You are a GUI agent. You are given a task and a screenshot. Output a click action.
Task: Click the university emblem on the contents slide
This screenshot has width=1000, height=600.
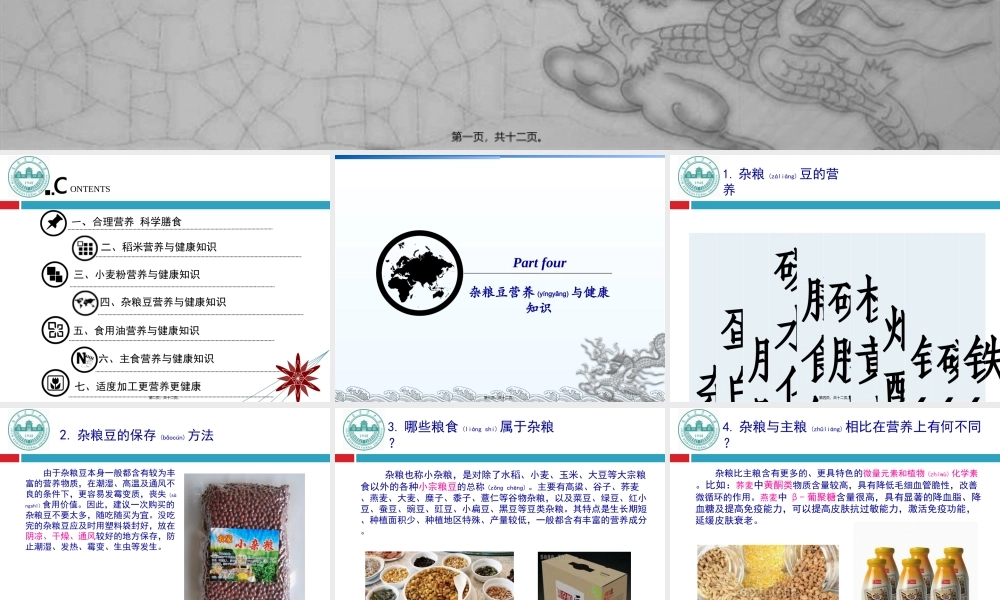pos(31,178)
